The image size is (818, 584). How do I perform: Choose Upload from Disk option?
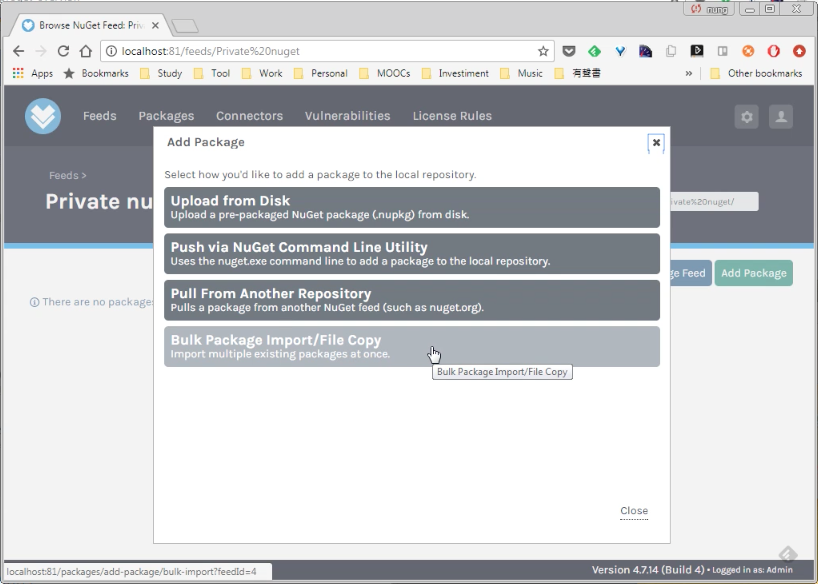tap(412, 207)
